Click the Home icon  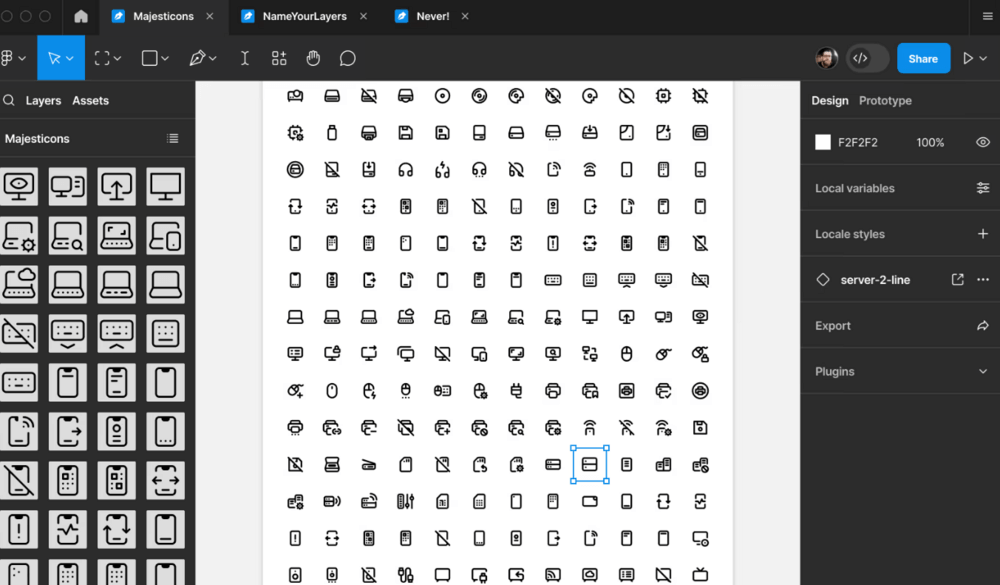click(x=81, y=17)
